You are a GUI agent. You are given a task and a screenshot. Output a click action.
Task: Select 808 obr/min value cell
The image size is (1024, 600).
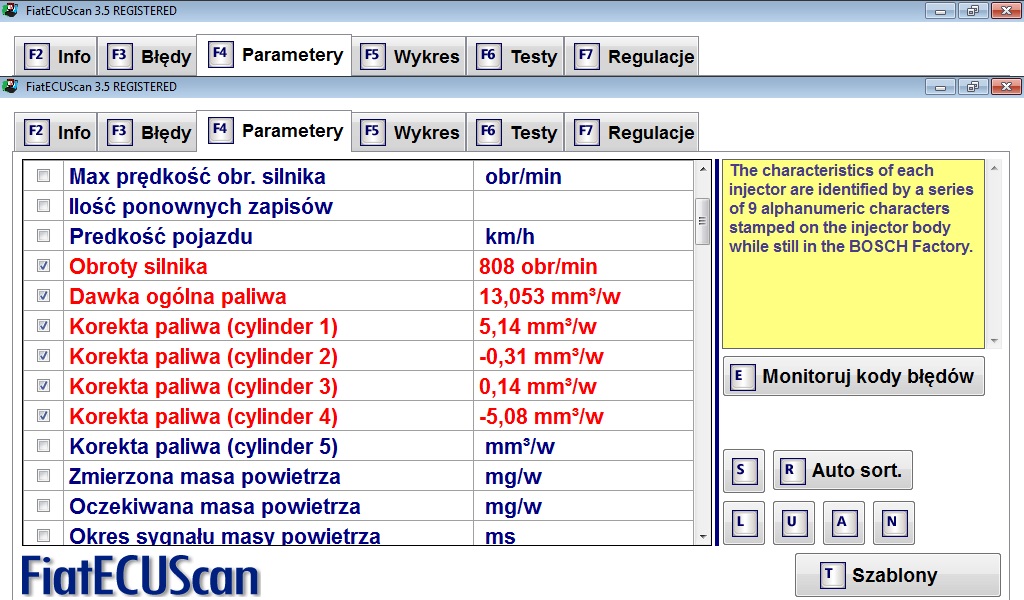coord(583,266)
